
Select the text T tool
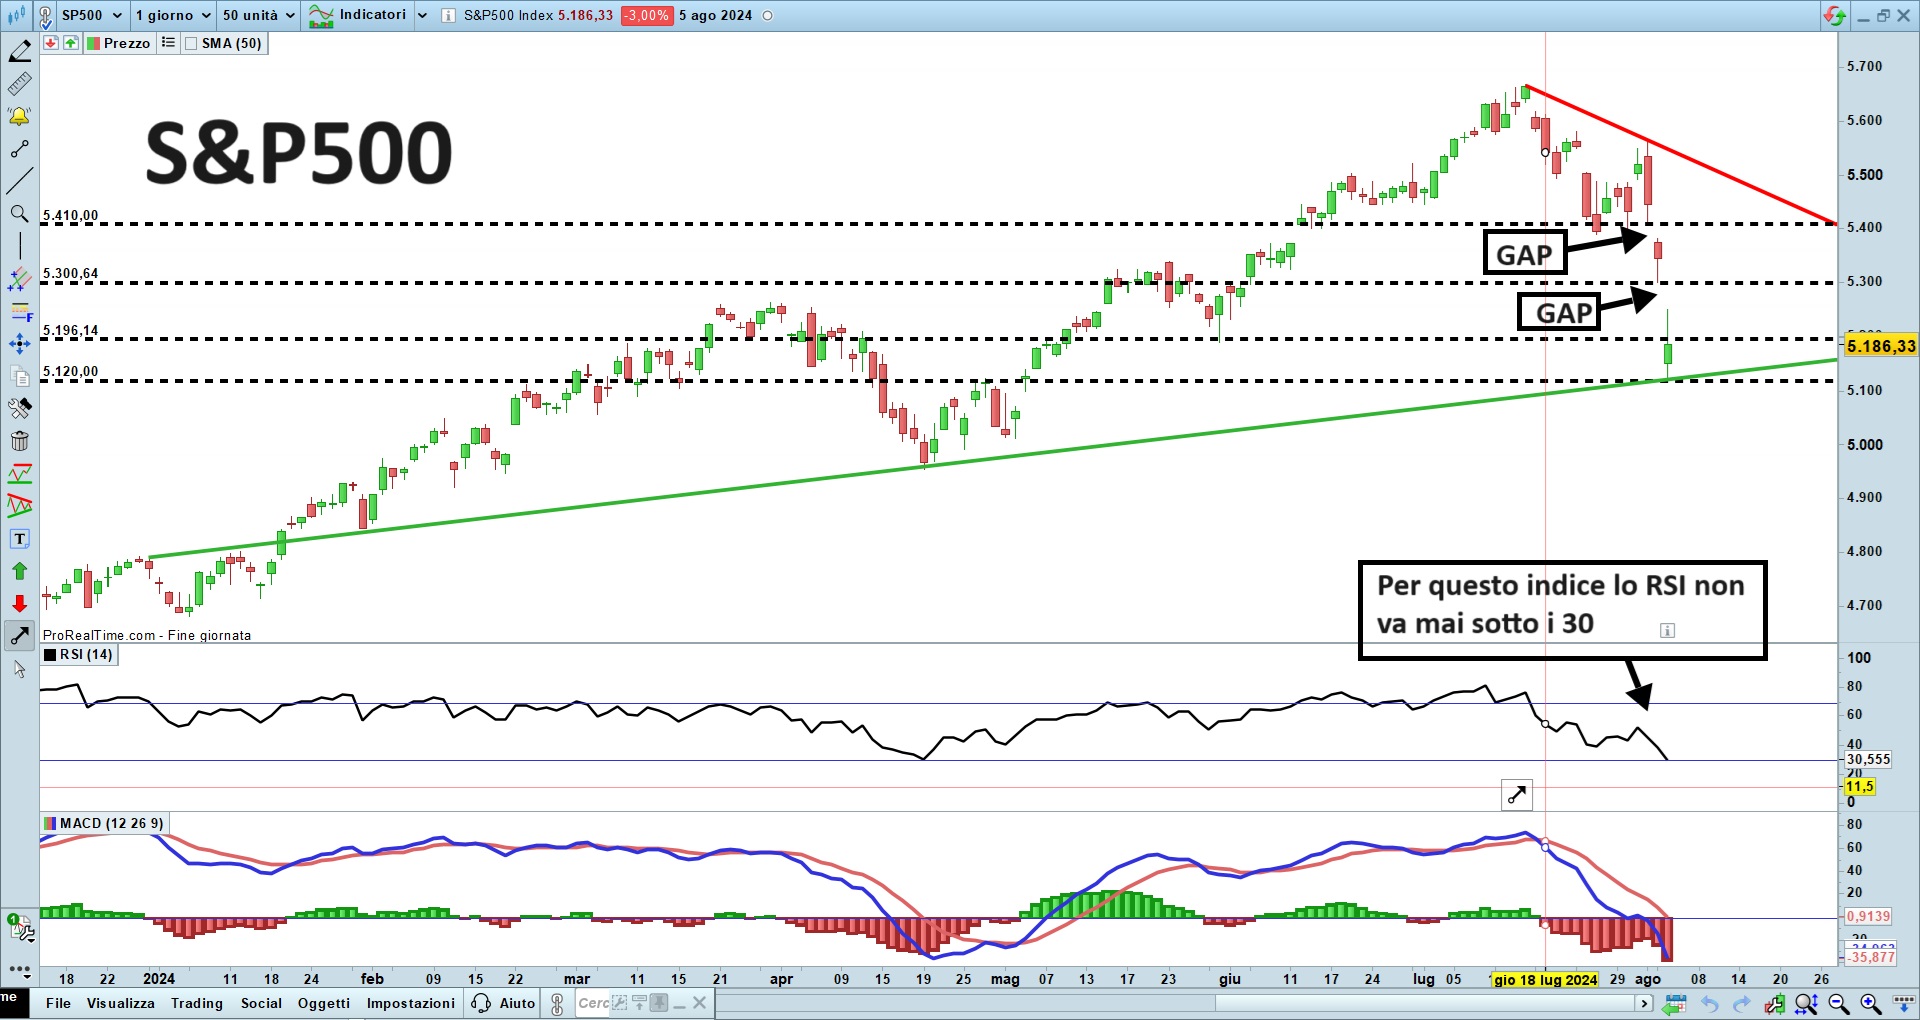click(20, 539)
